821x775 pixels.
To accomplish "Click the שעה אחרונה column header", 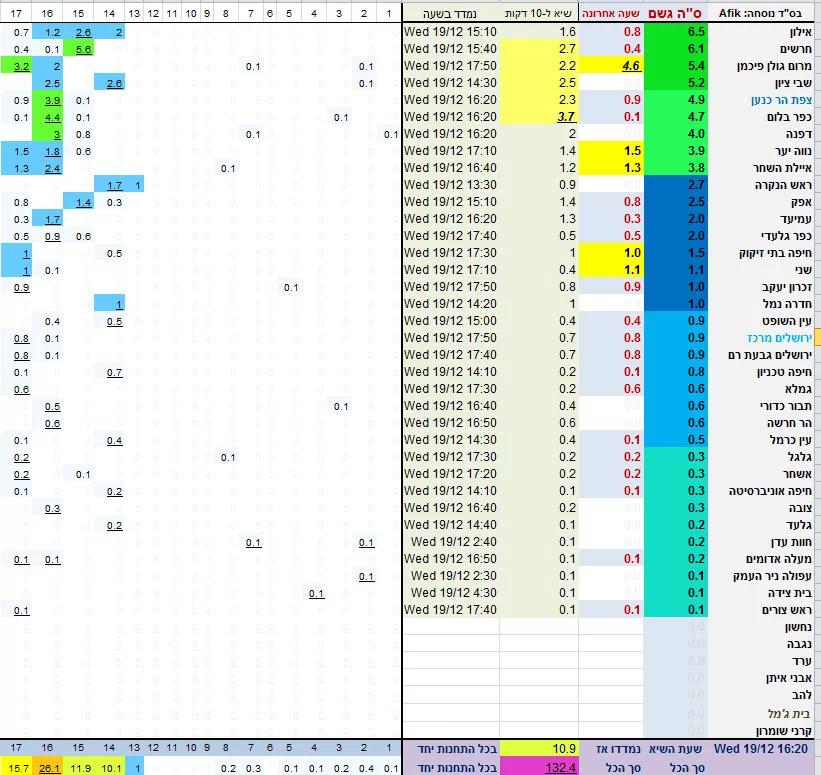I will pos(612,15).
